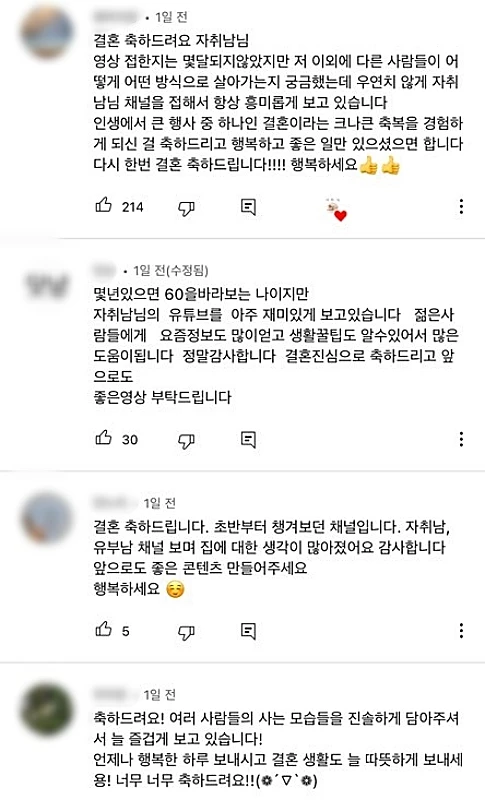Open more options for 5-likes comment
The image size is (485, 800).
click(461, 631)
